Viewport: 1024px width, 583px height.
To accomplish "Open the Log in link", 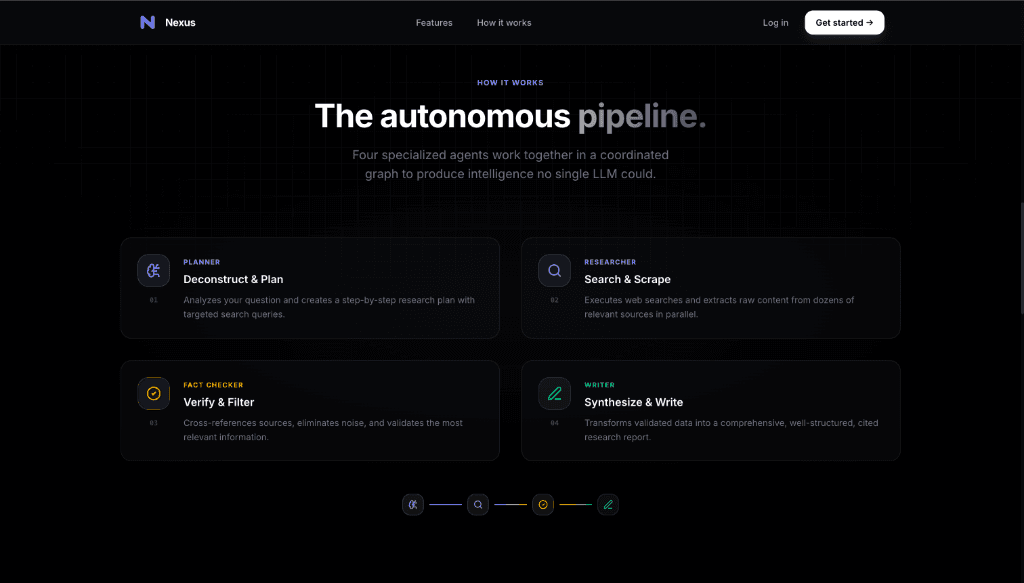I will 775,23.
